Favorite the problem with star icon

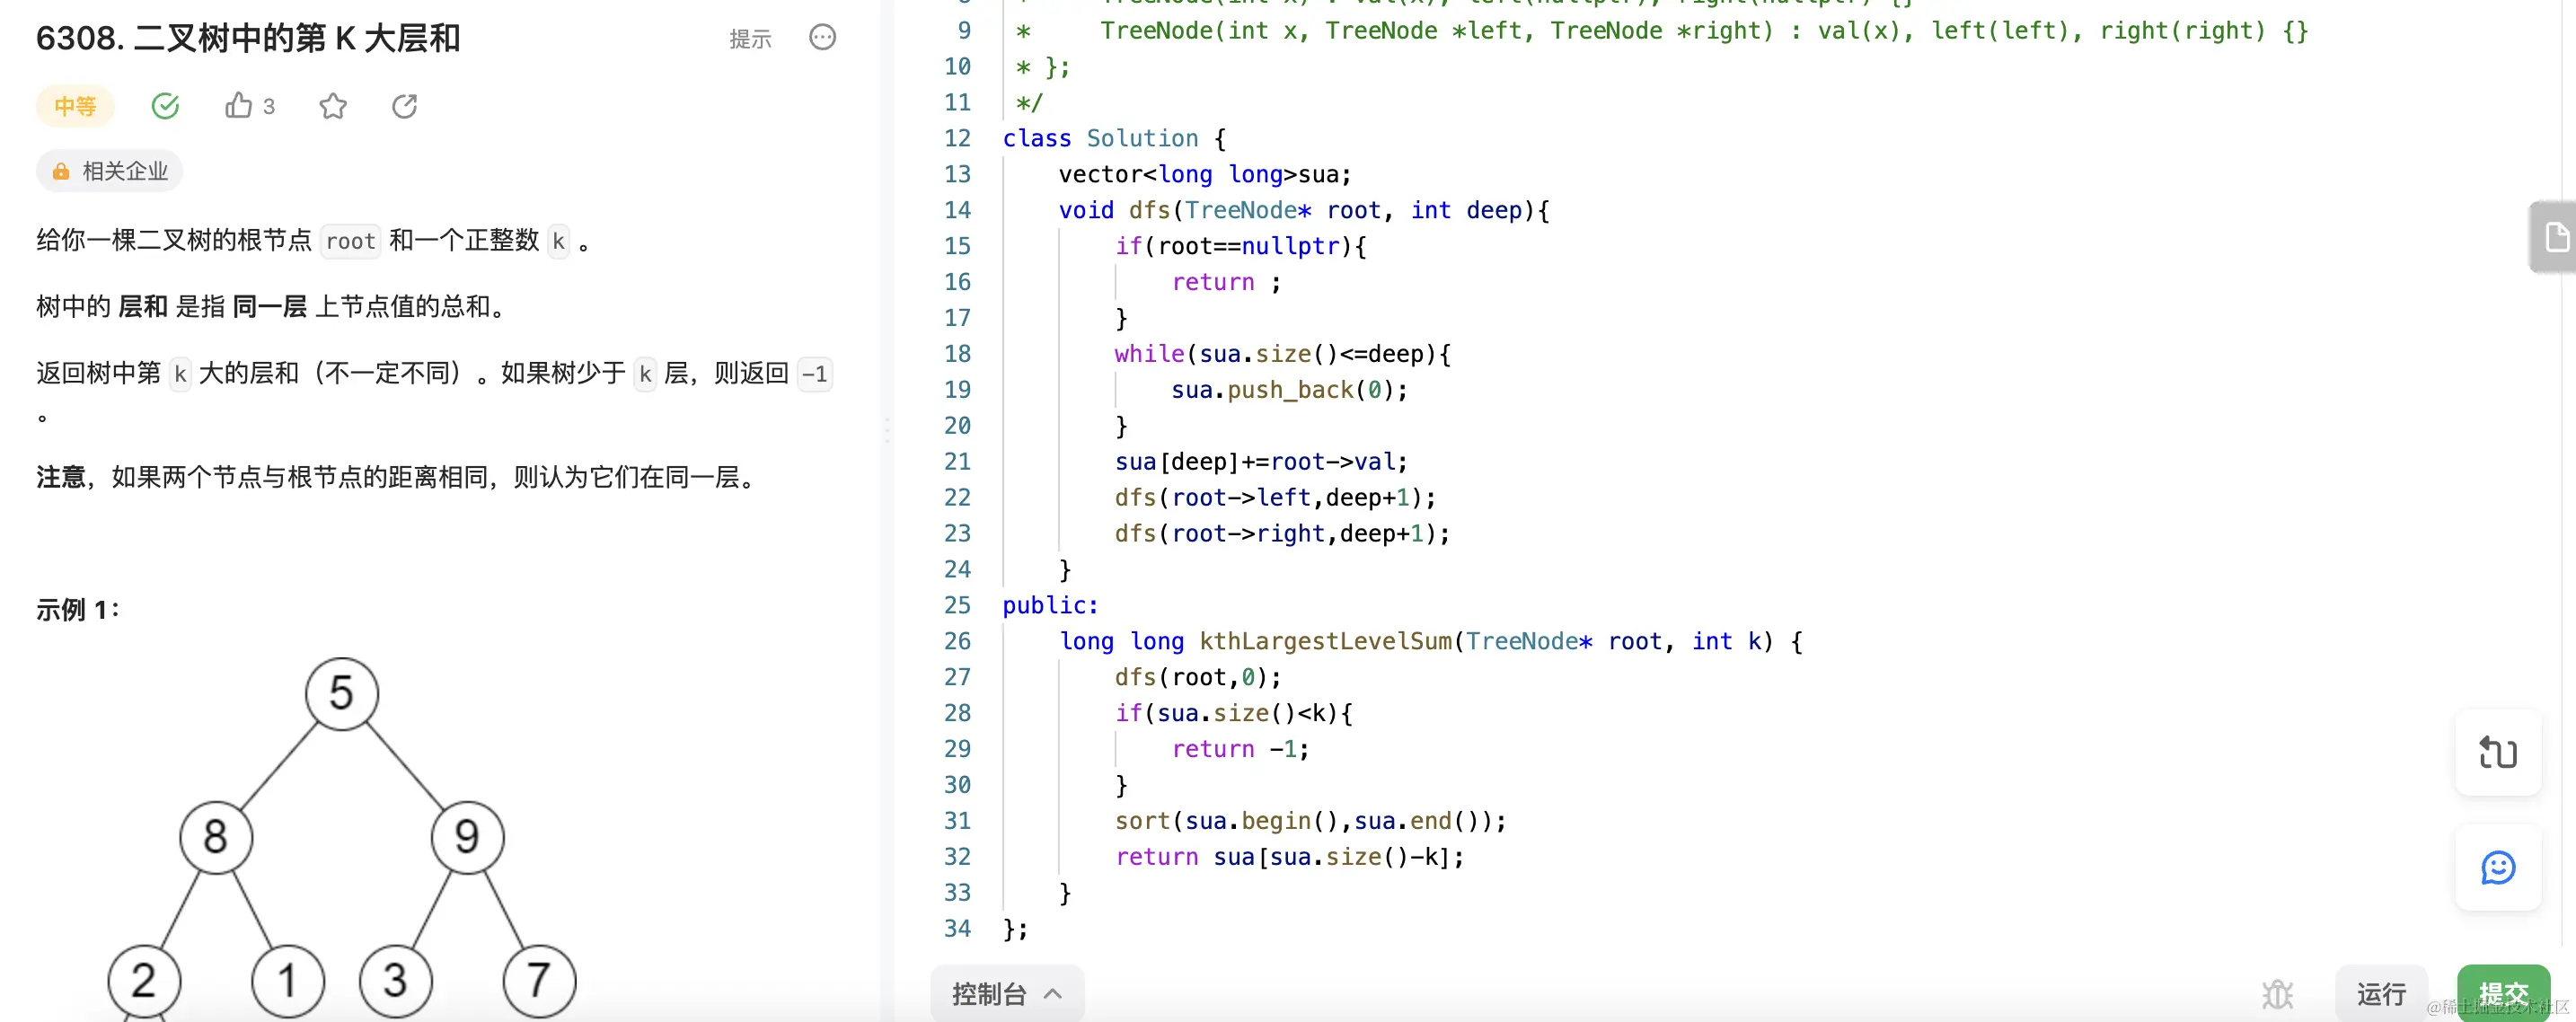point(333,106)
